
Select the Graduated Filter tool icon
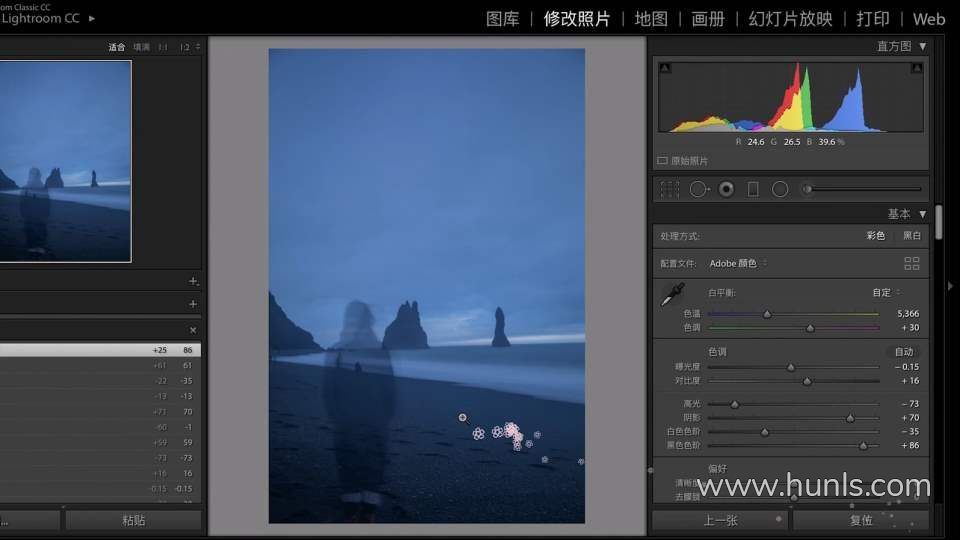click(753, 189)
